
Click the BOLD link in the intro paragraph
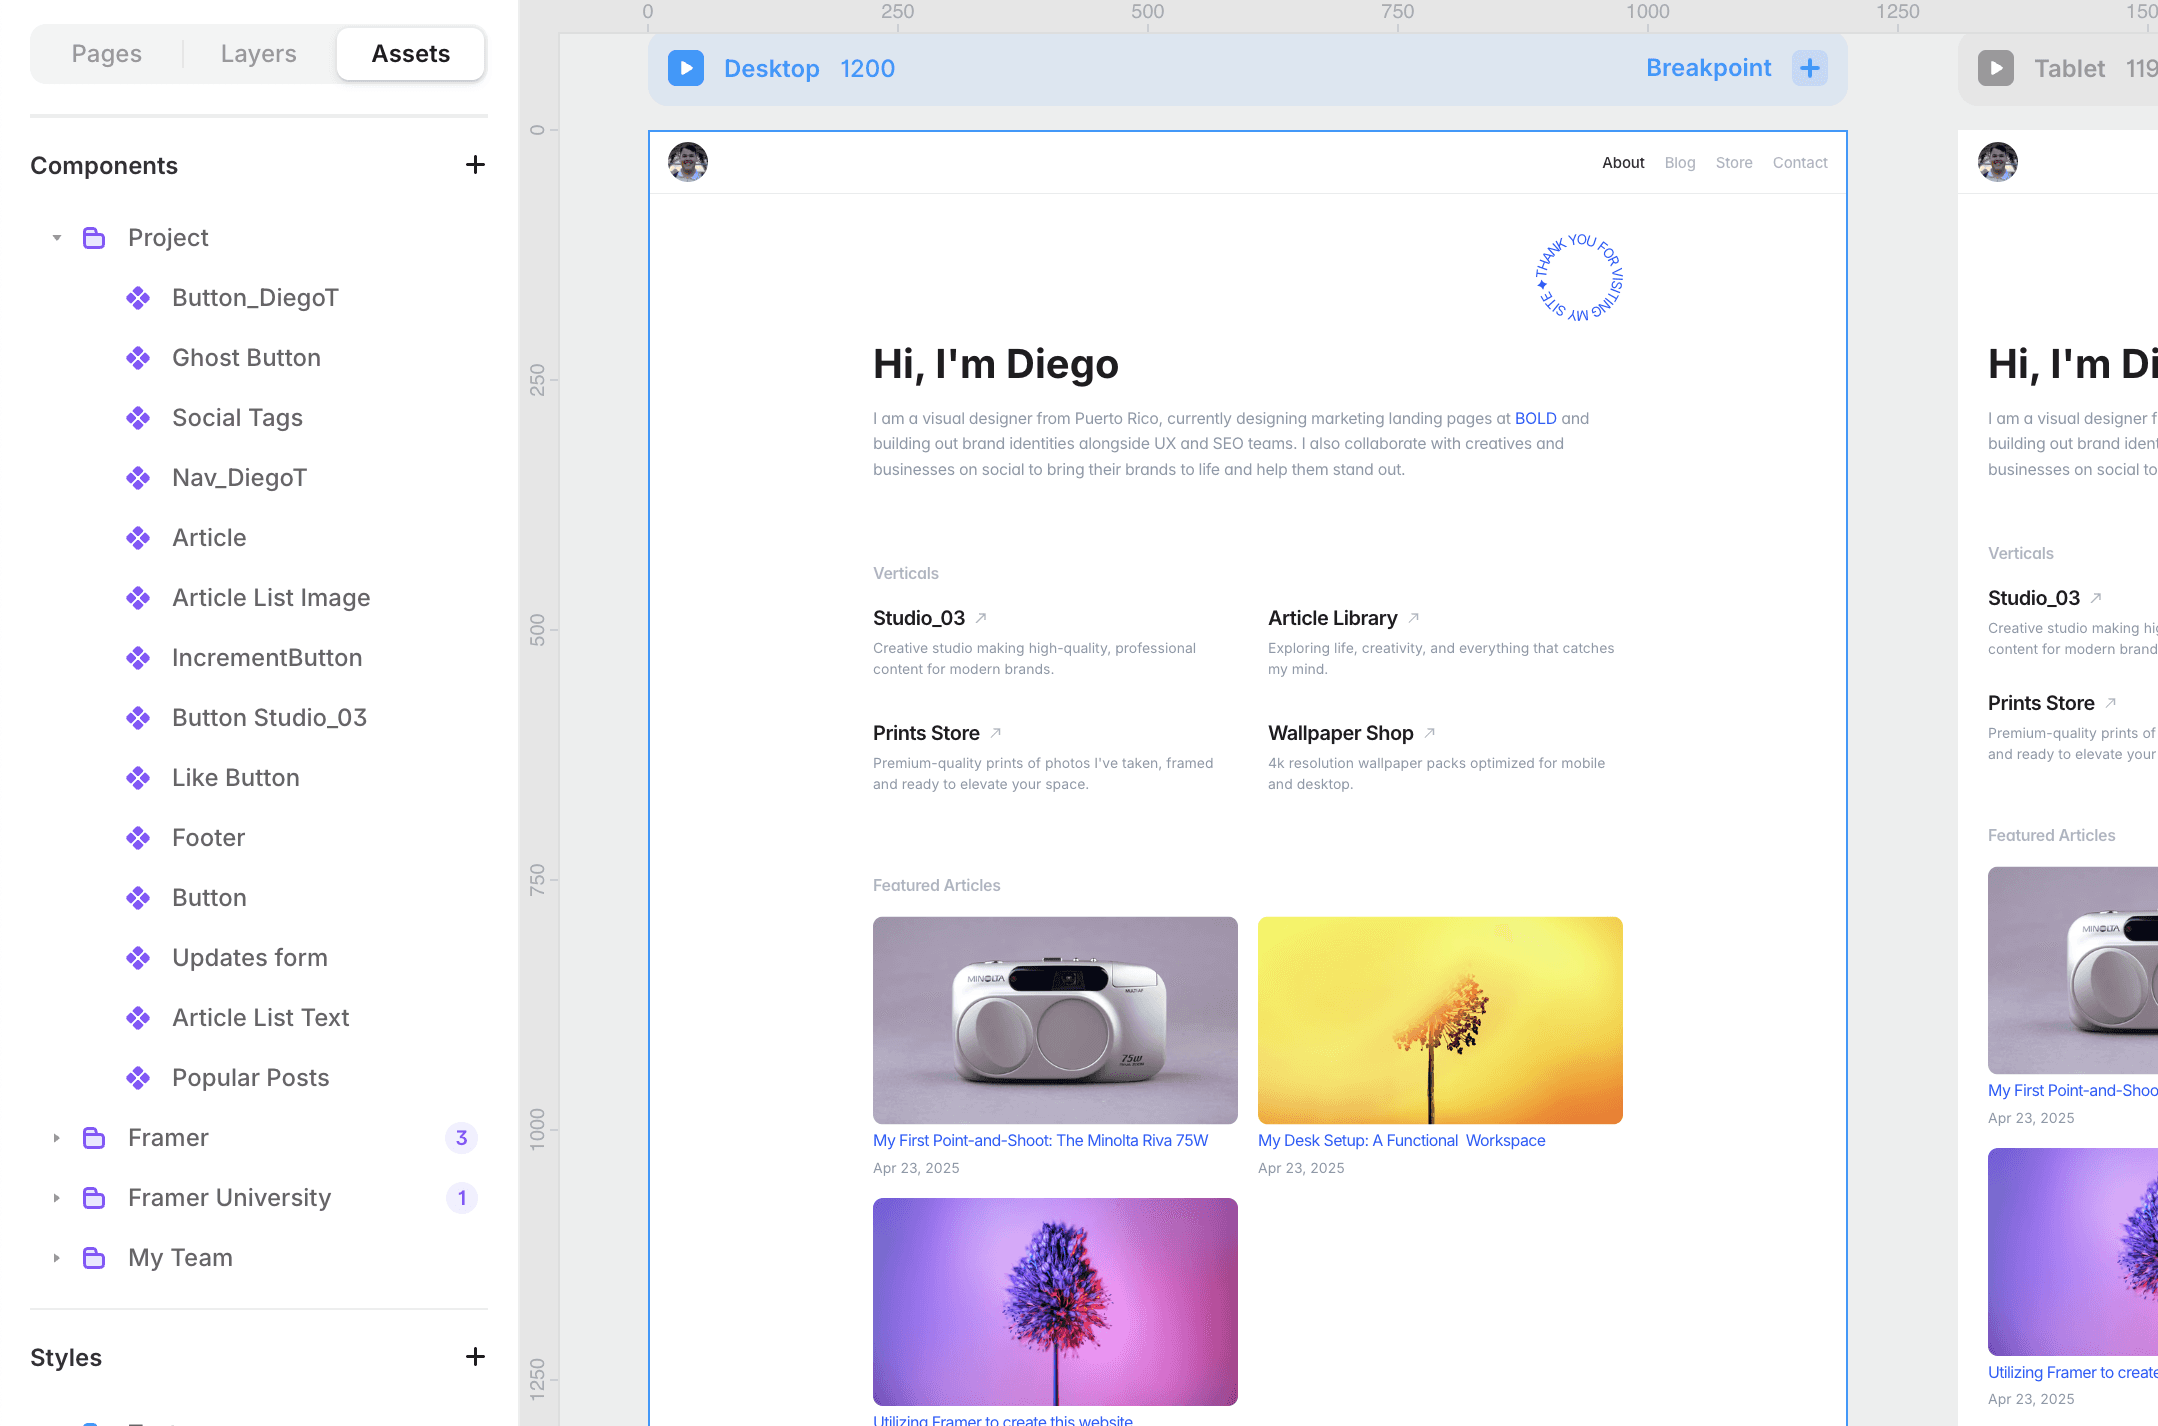coord(1535,419)
